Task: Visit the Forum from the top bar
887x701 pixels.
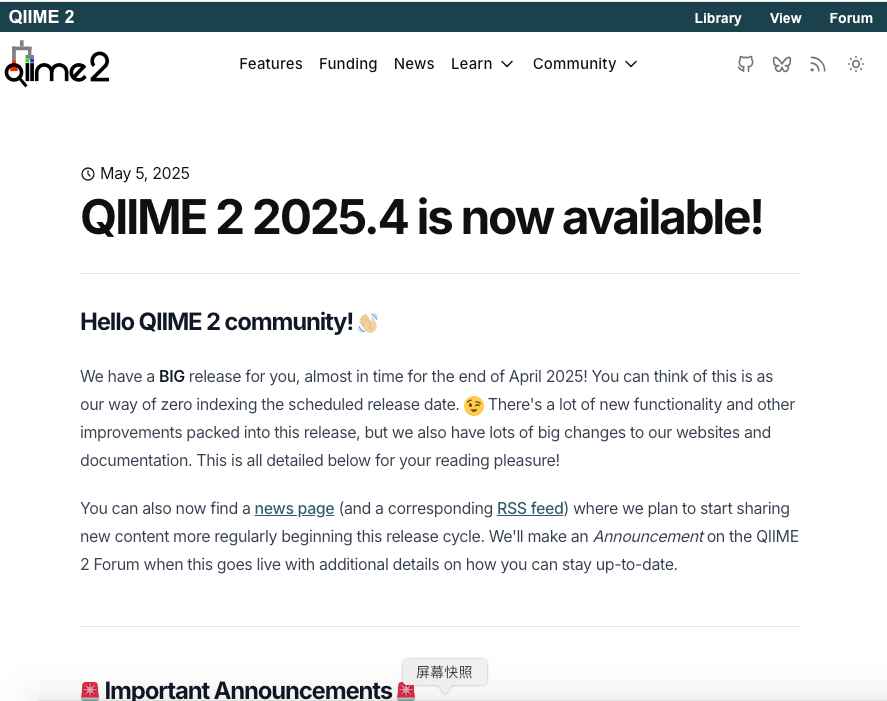Action: pos(851,18)
